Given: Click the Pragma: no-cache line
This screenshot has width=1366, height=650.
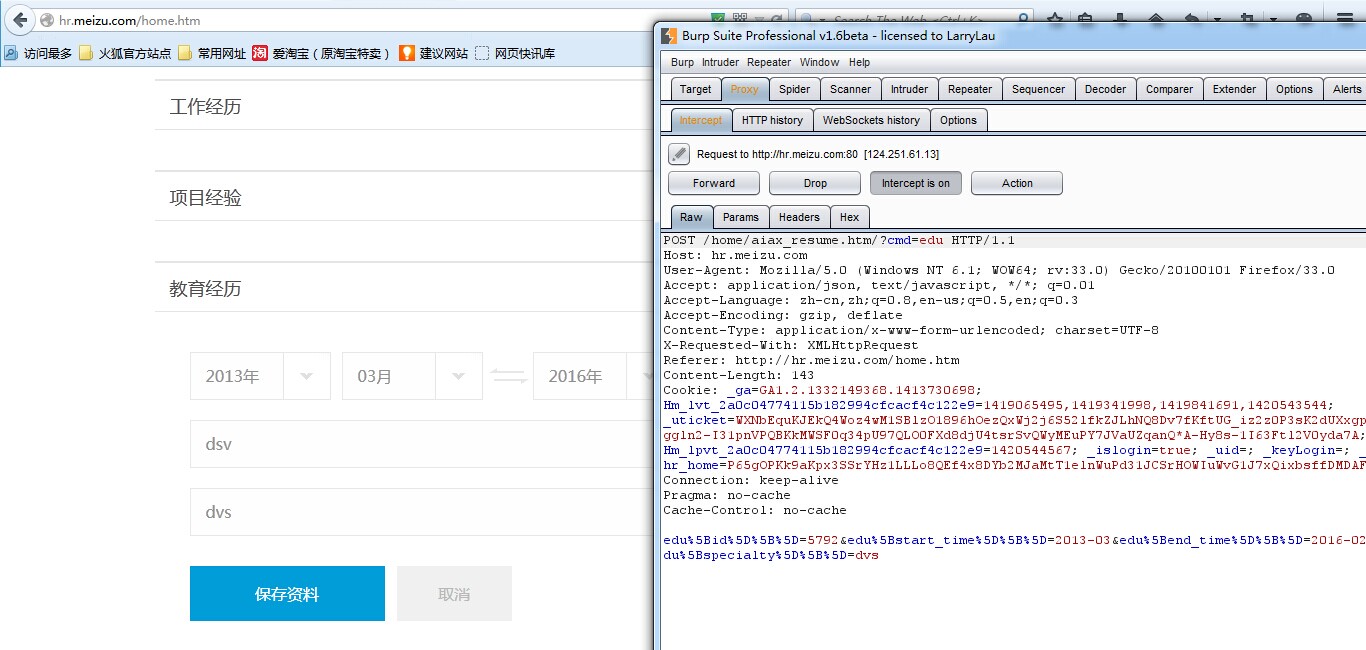Looking at the screenshot, I should pos(727,495).
